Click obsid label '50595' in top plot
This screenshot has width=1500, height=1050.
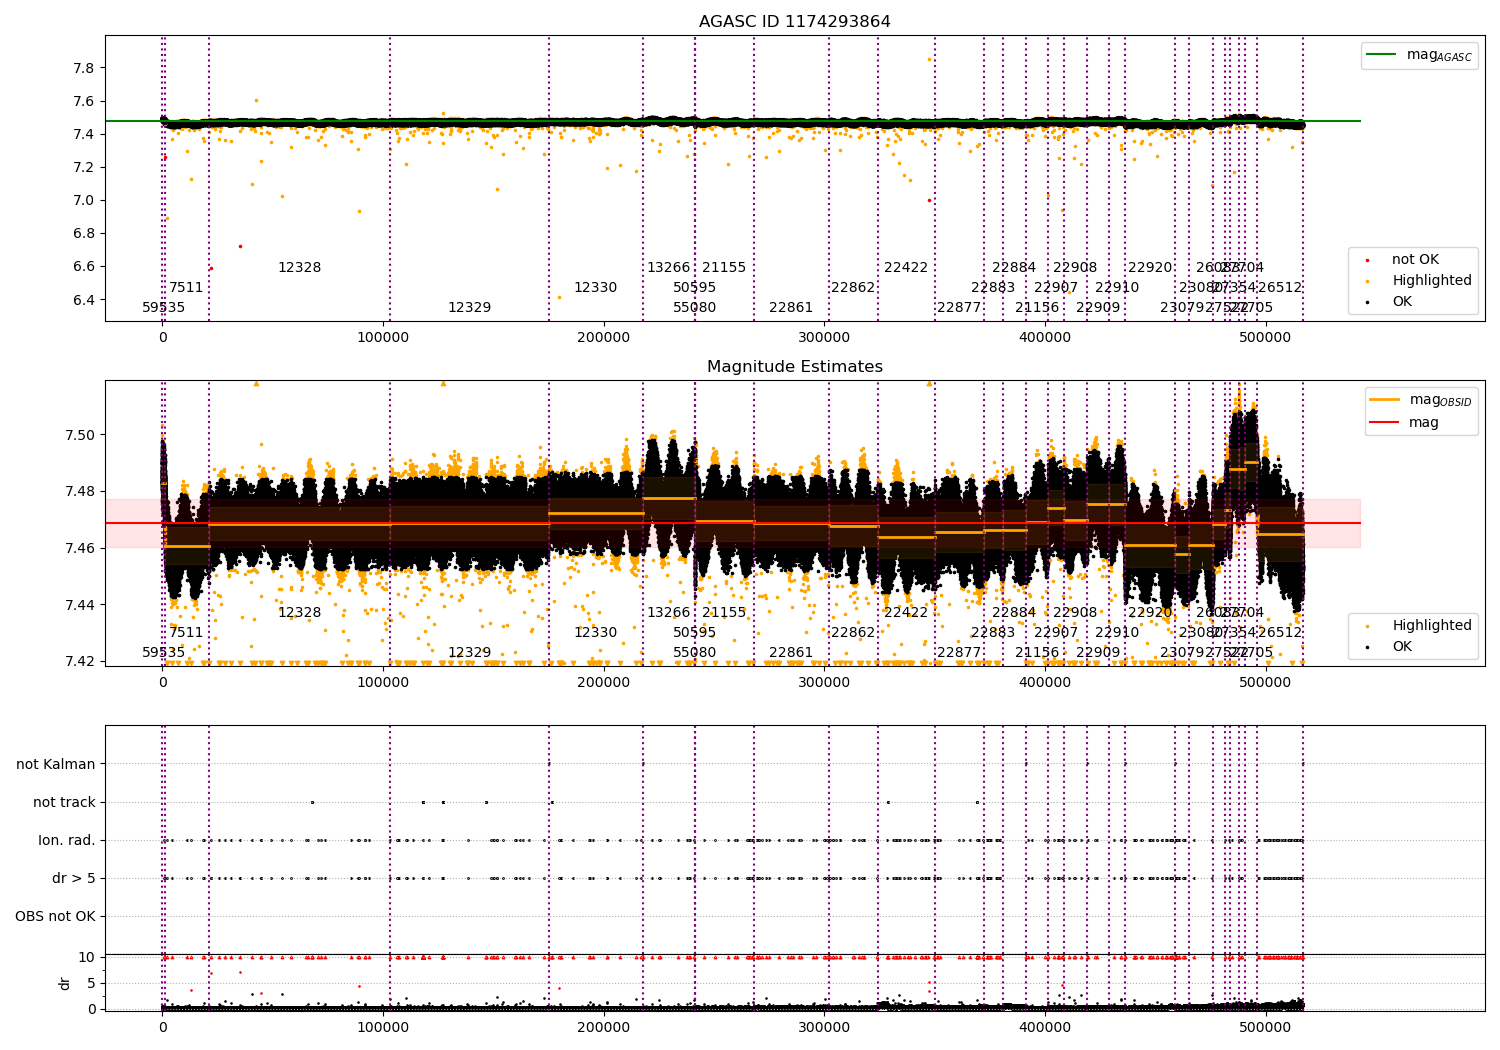(694, 288)
